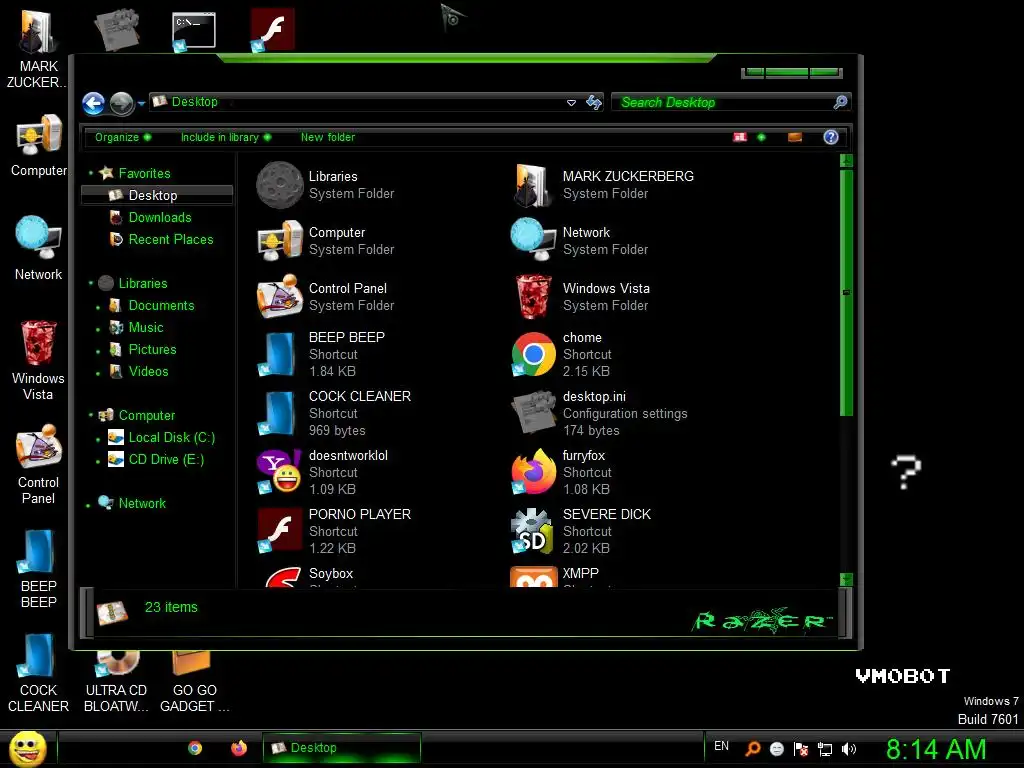Select Computer item in file list
Image resolution: width=1024 pixels, height=768 pixels.
(x=327, y=241)
